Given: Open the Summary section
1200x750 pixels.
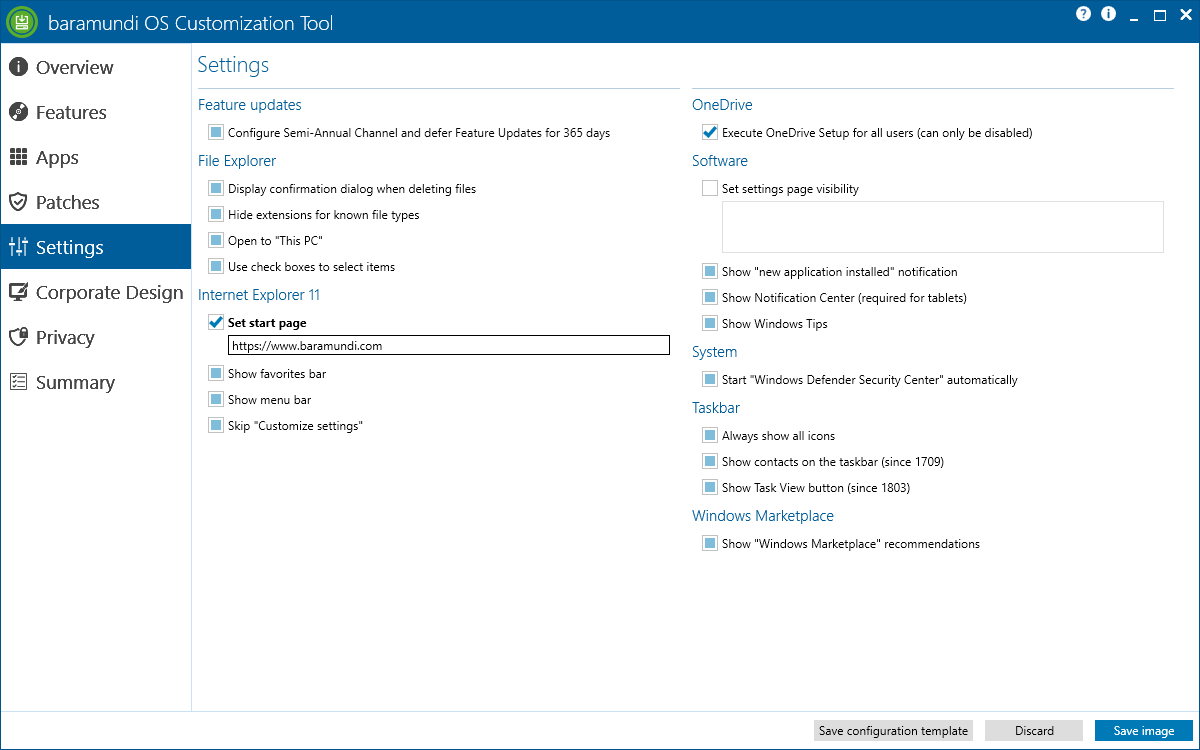Looking at the screenshot, I should tap(75, 382).
